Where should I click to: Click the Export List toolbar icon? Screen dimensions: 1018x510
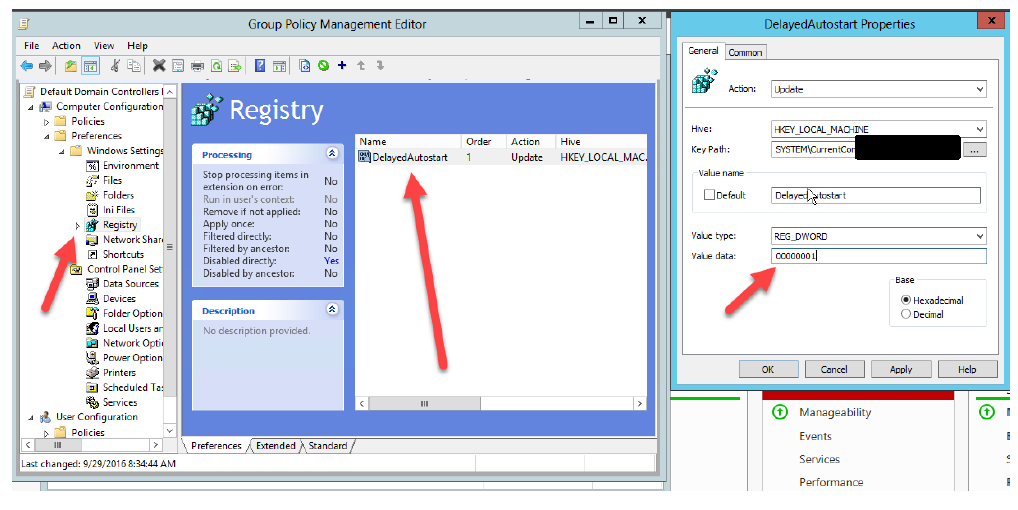[x=235, y=66]
